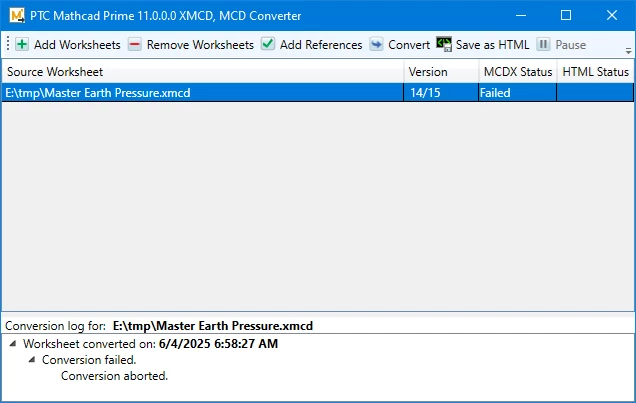The height and width of the screenshot is (403, 636).
Task: Click the Save as HTML label
Action: [492, 45]
